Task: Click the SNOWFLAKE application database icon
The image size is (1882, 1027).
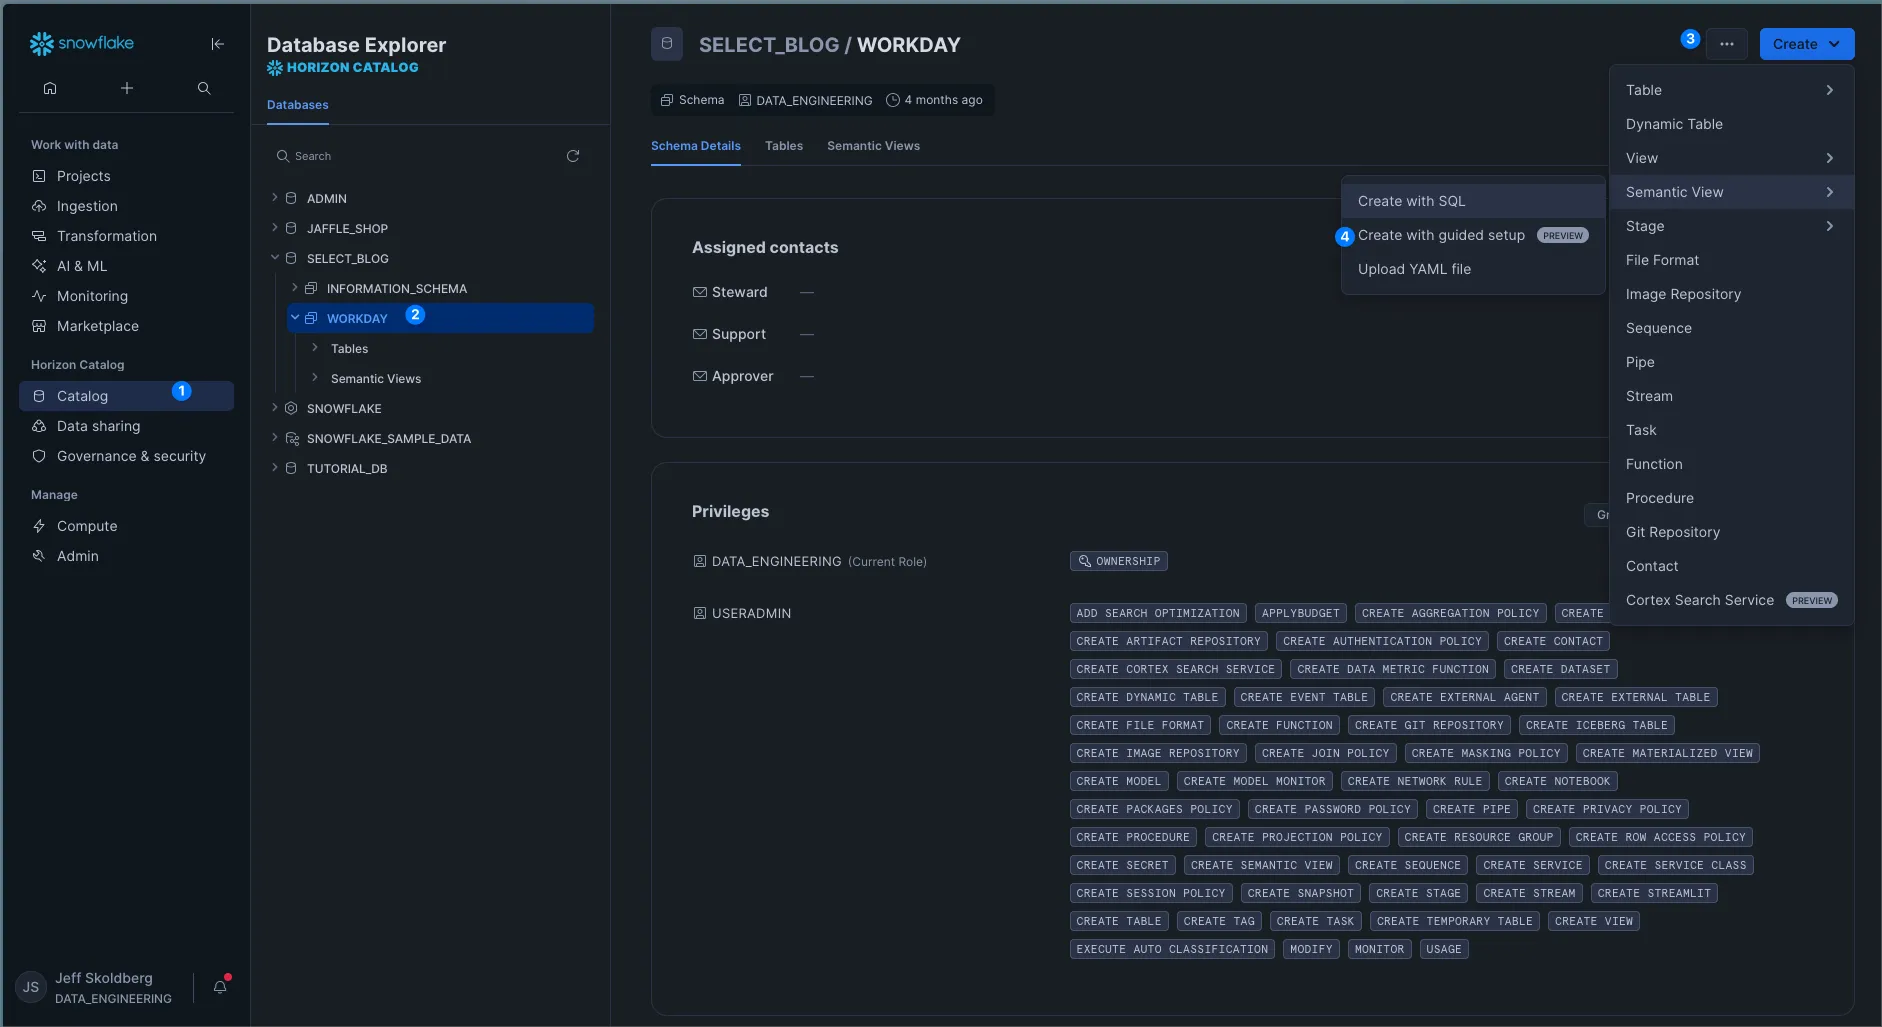Action: coord(291,409)
